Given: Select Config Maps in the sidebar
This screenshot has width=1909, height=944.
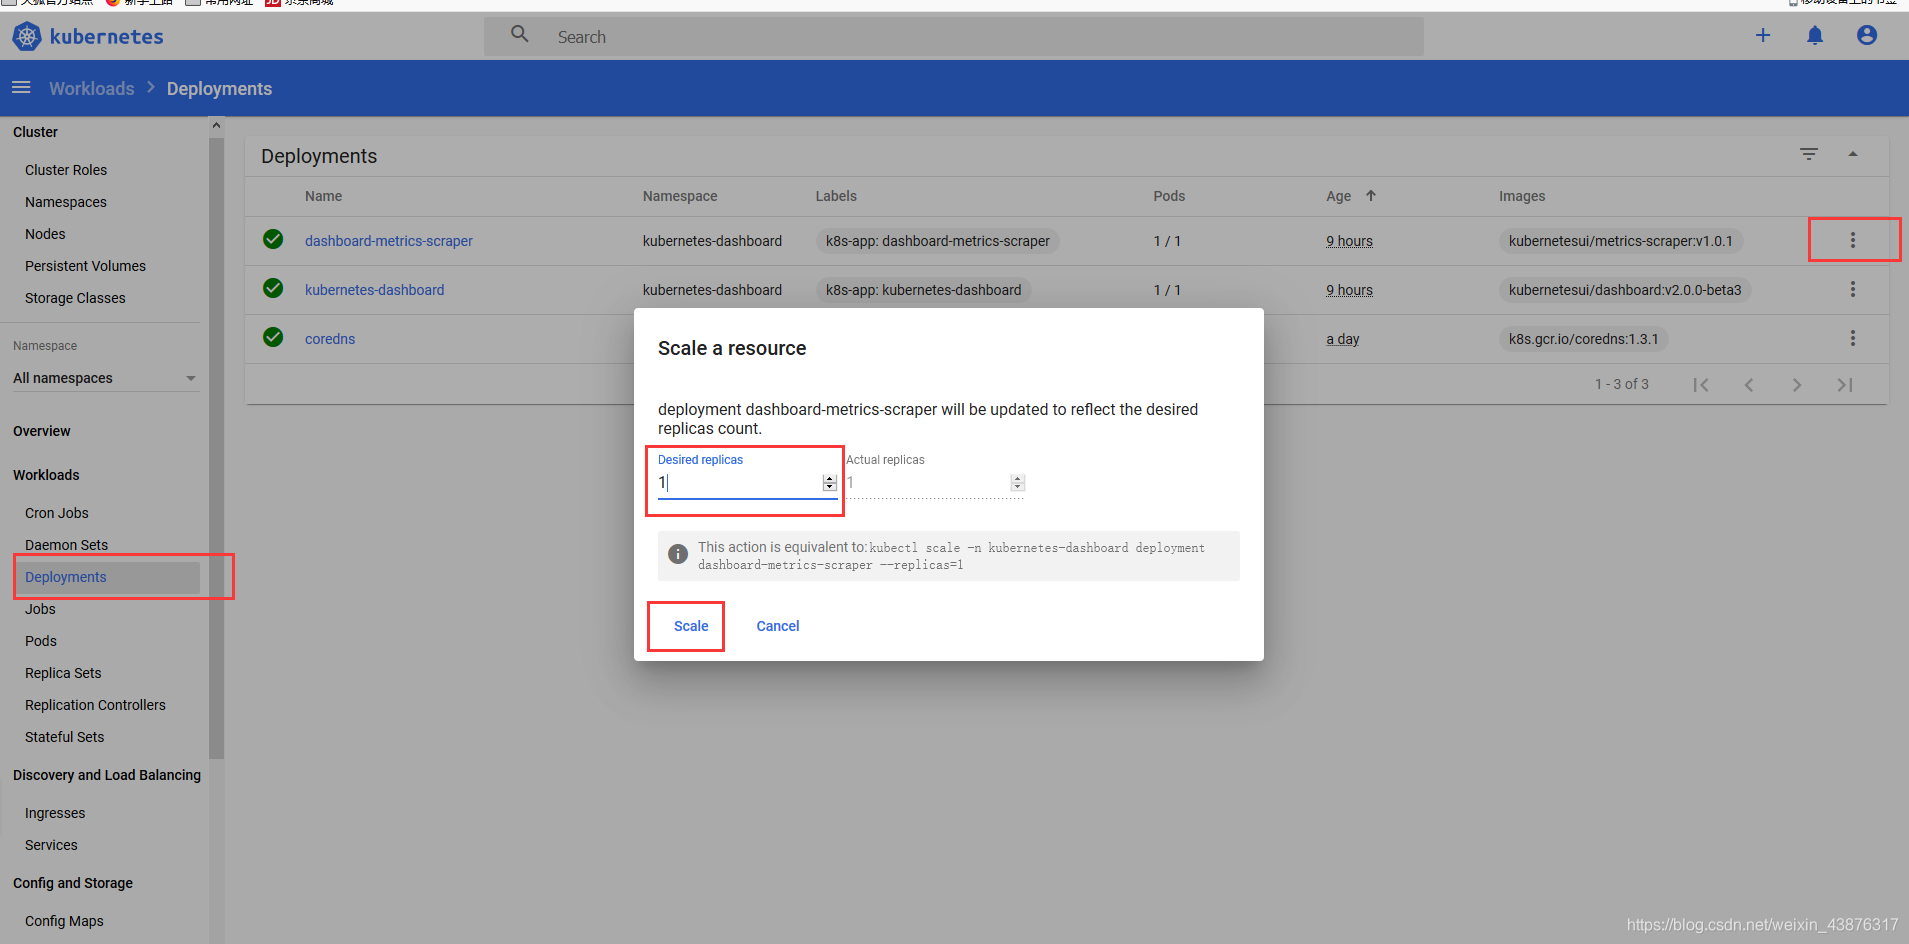Looking at the screenshot, I should [x=64, y=921].
